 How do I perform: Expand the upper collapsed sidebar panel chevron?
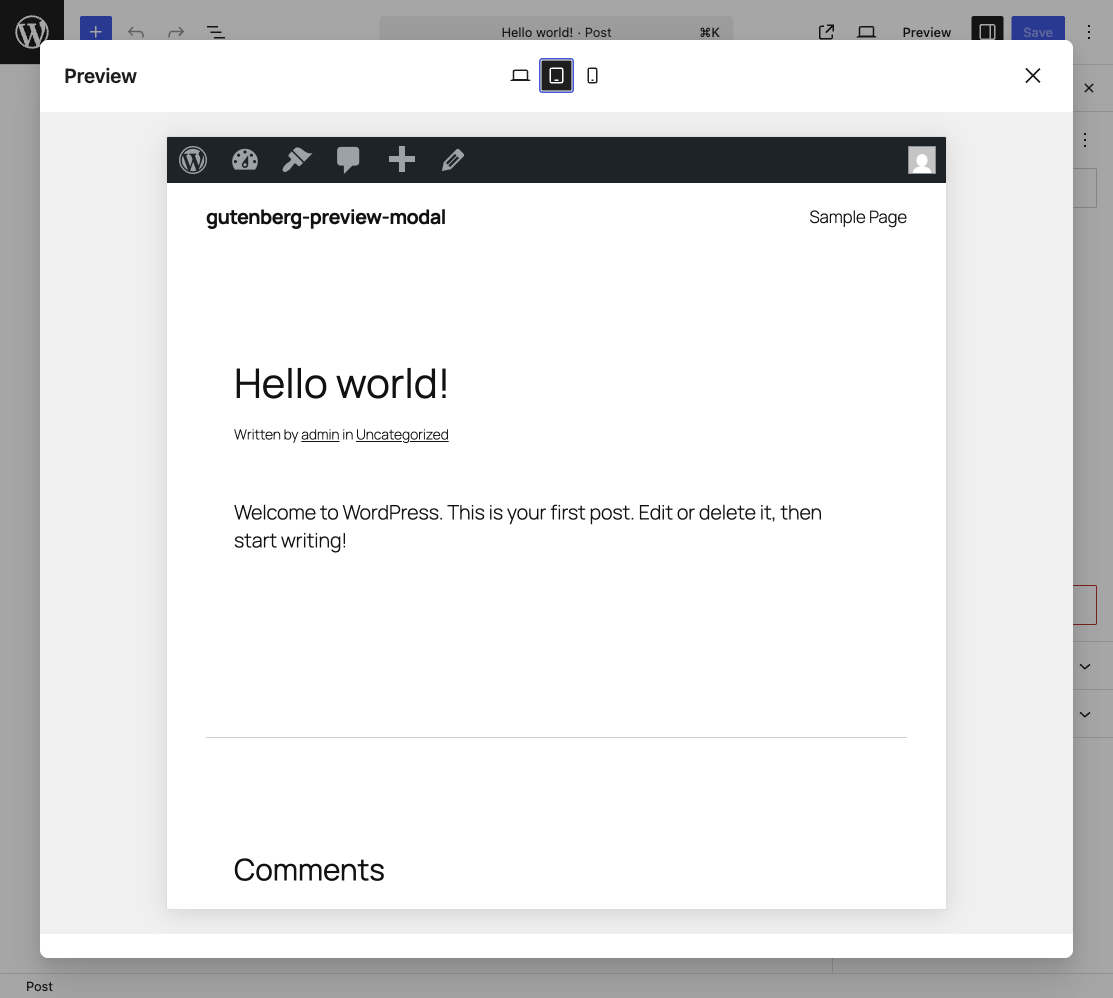click(1085, 667)
